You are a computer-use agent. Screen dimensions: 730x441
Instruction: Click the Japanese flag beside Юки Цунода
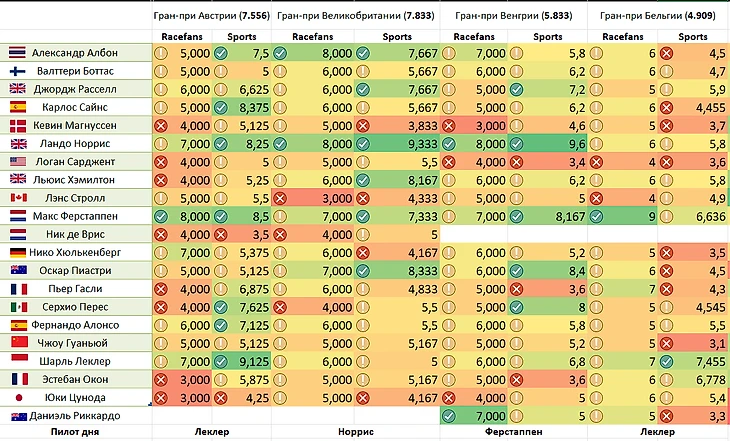pos(16,397)
